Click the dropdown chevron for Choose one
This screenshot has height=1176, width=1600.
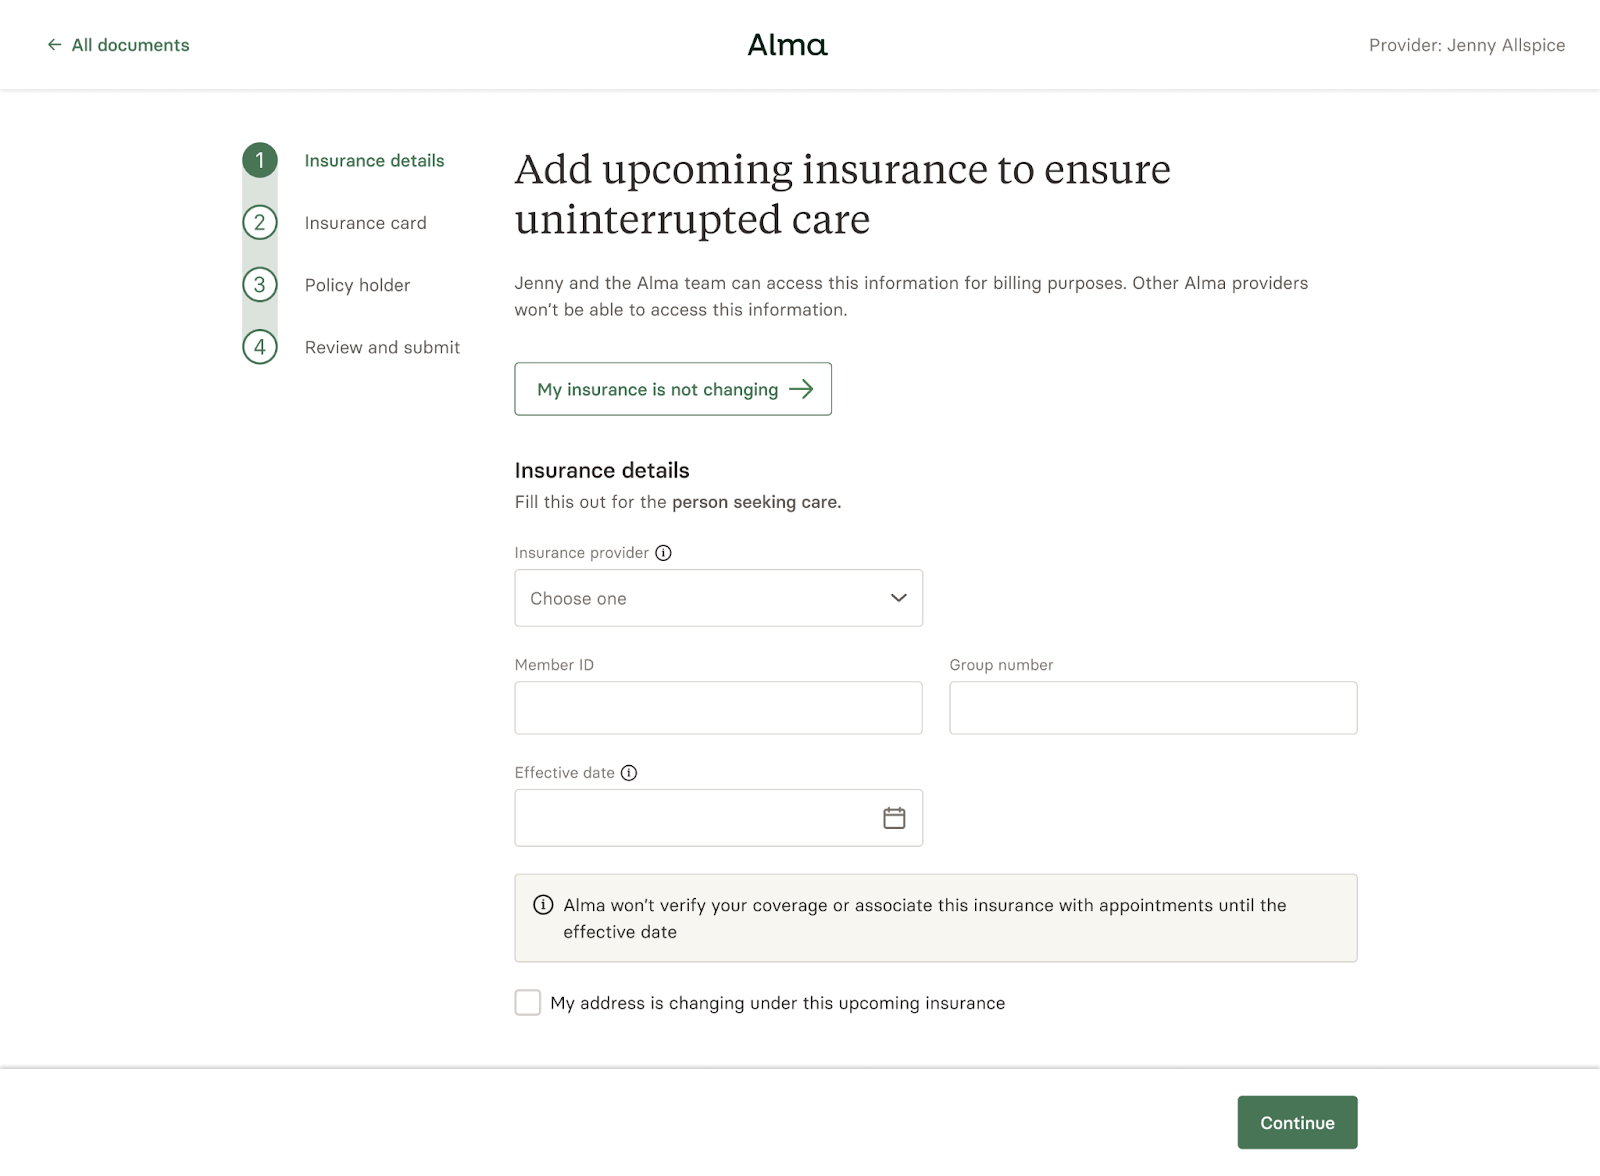(898, 598)
